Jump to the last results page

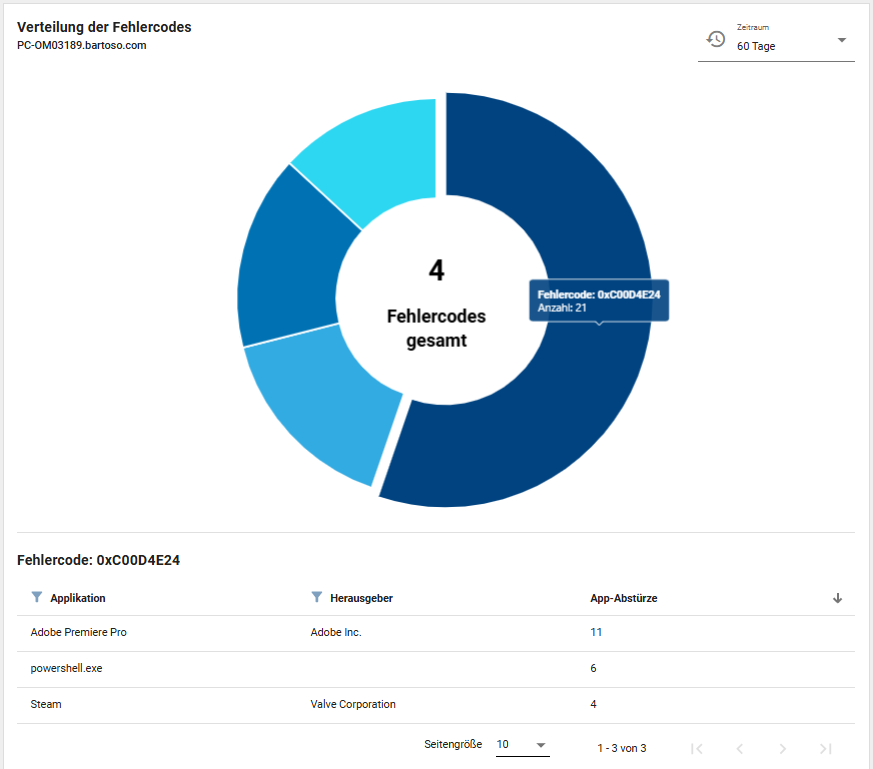[826, 748]
